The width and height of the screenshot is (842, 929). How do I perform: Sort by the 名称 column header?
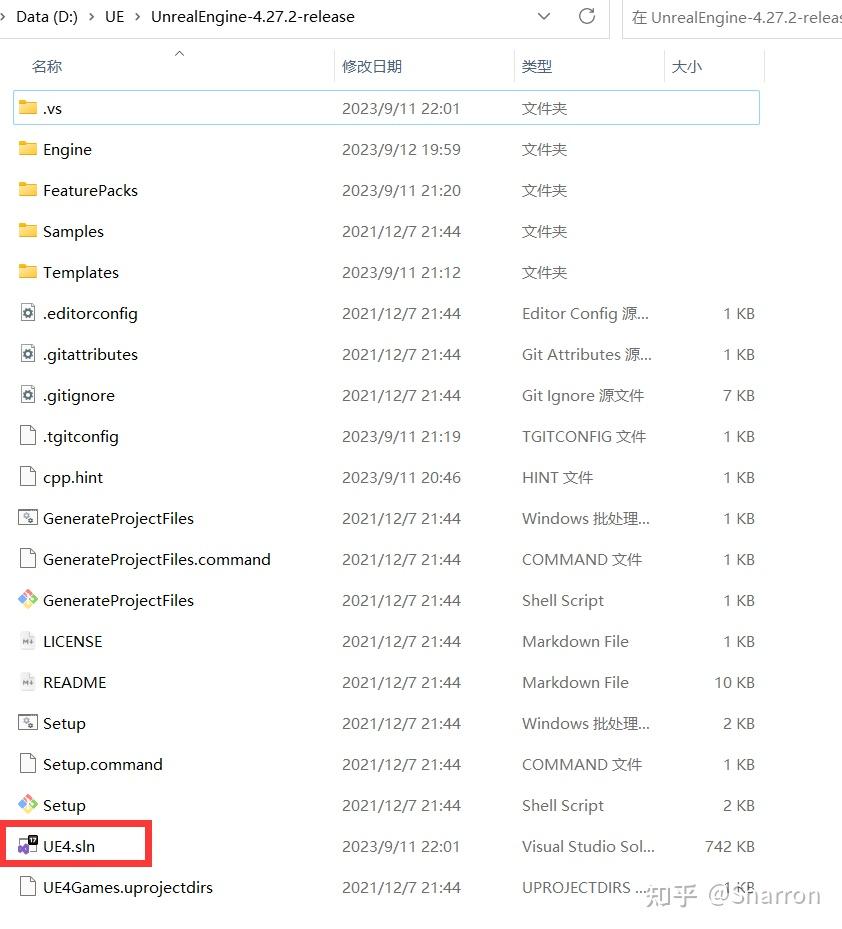(47, 66)
